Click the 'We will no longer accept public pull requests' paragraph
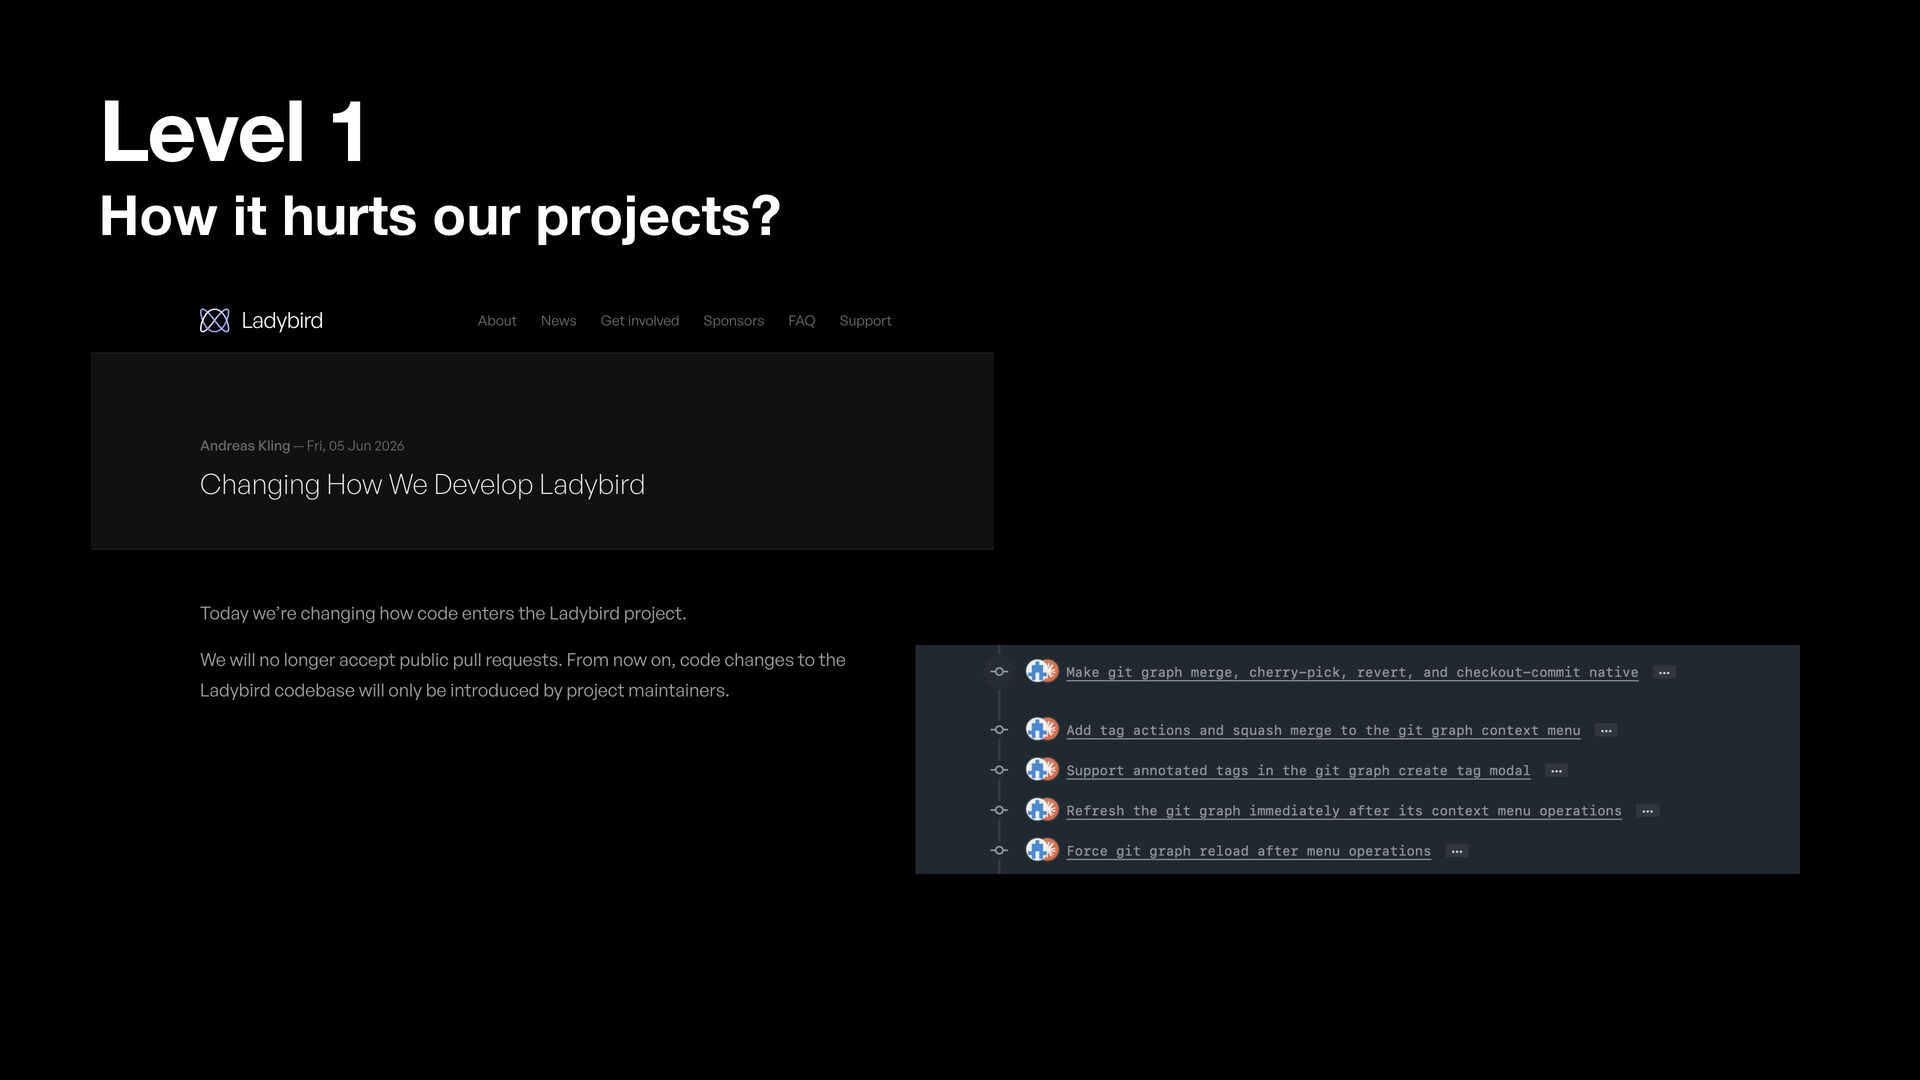1920x1080 pixels. tap(523, 675)
